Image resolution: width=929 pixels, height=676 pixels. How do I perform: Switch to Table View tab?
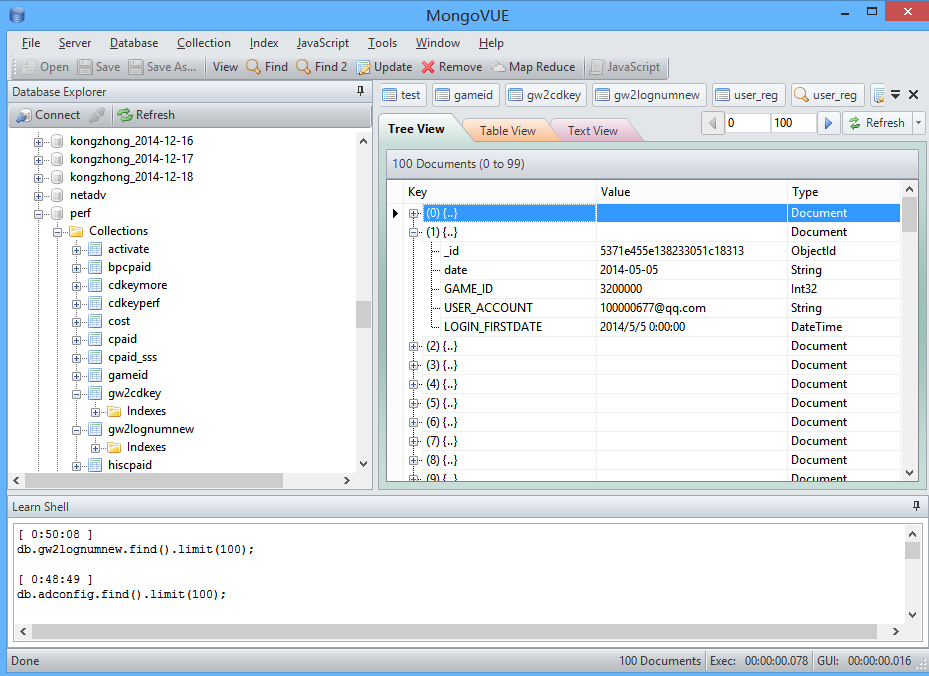pos(508,131)
